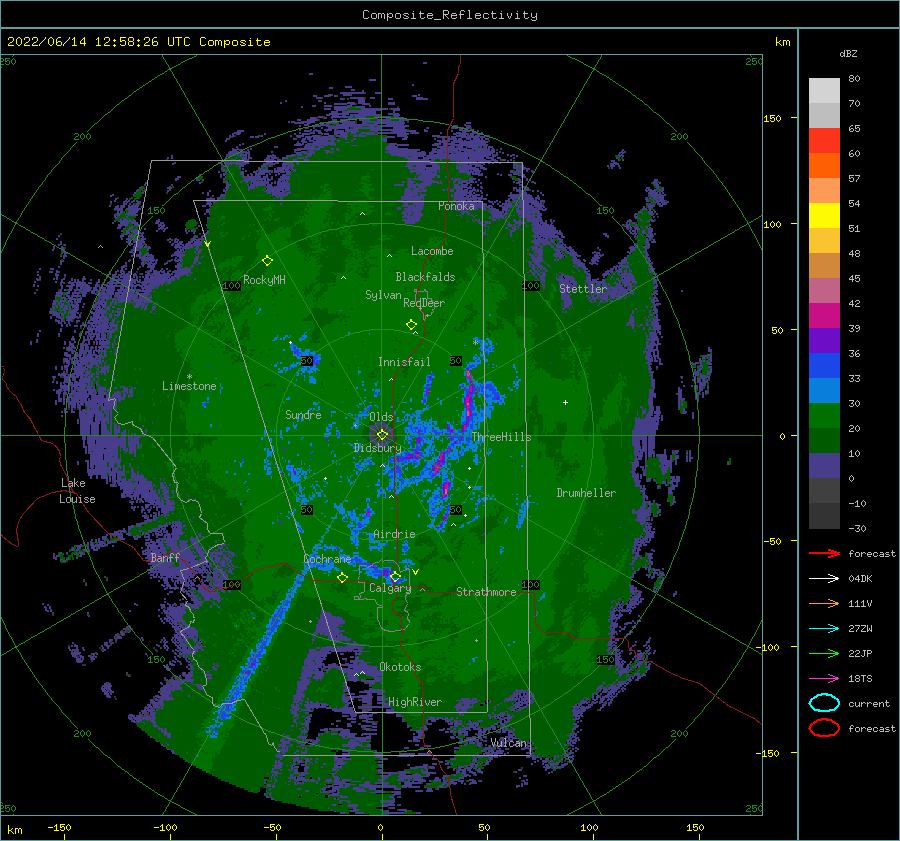Click the cyan current ellipse symbol
900x841 pixels.
click(x=824, y=703)
